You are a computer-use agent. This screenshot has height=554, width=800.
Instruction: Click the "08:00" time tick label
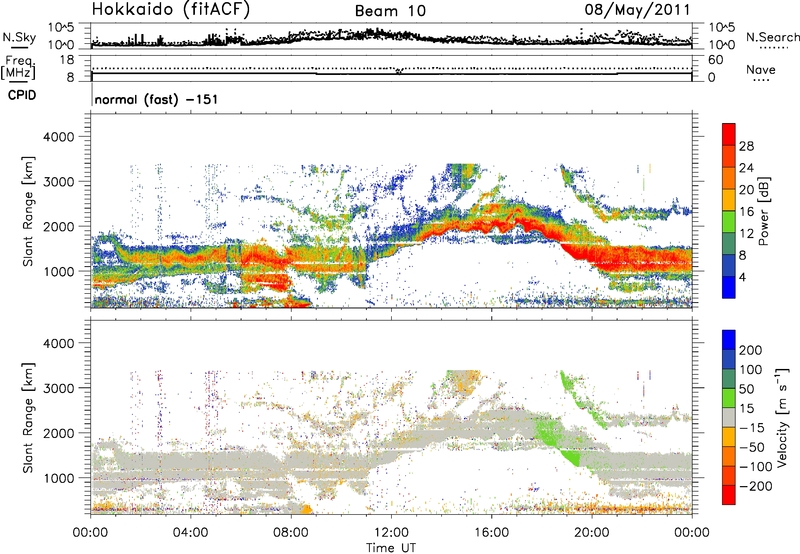click(x=291, y=533)
